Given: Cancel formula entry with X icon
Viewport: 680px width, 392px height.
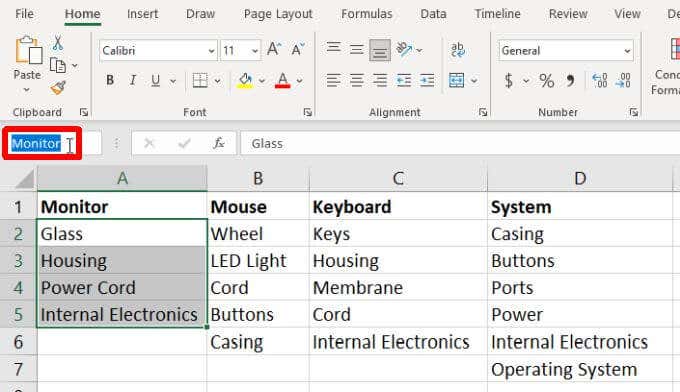Looking at the screenshot, I should coord(149,143).
